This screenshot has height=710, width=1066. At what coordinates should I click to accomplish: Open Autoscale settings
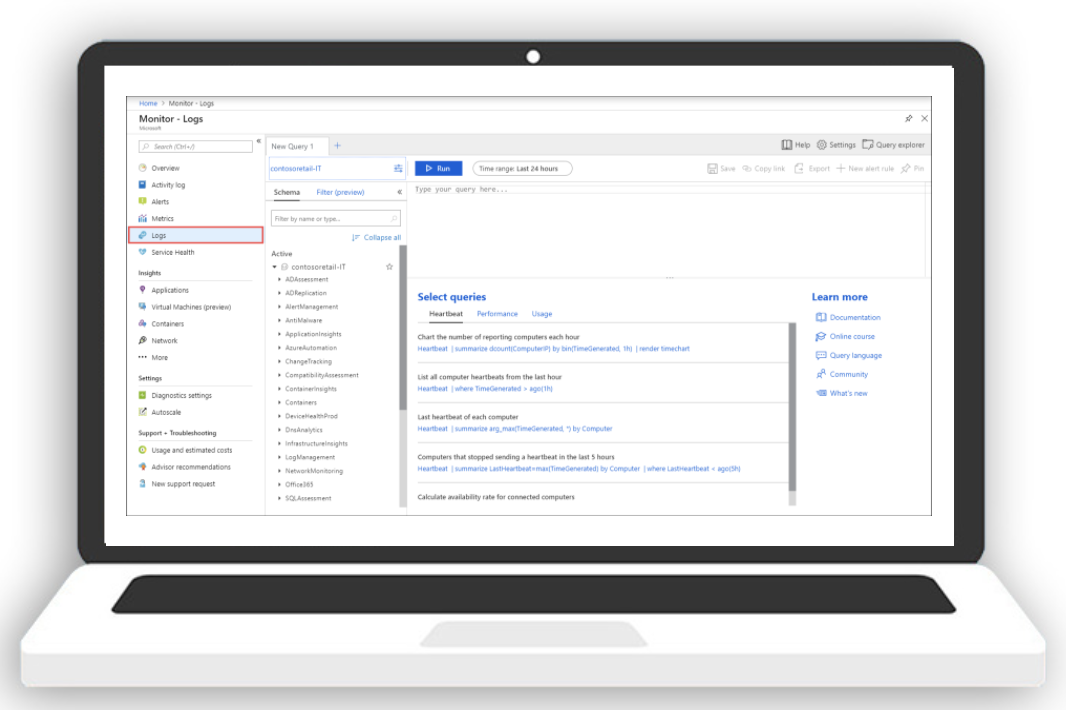coord(166,413)
